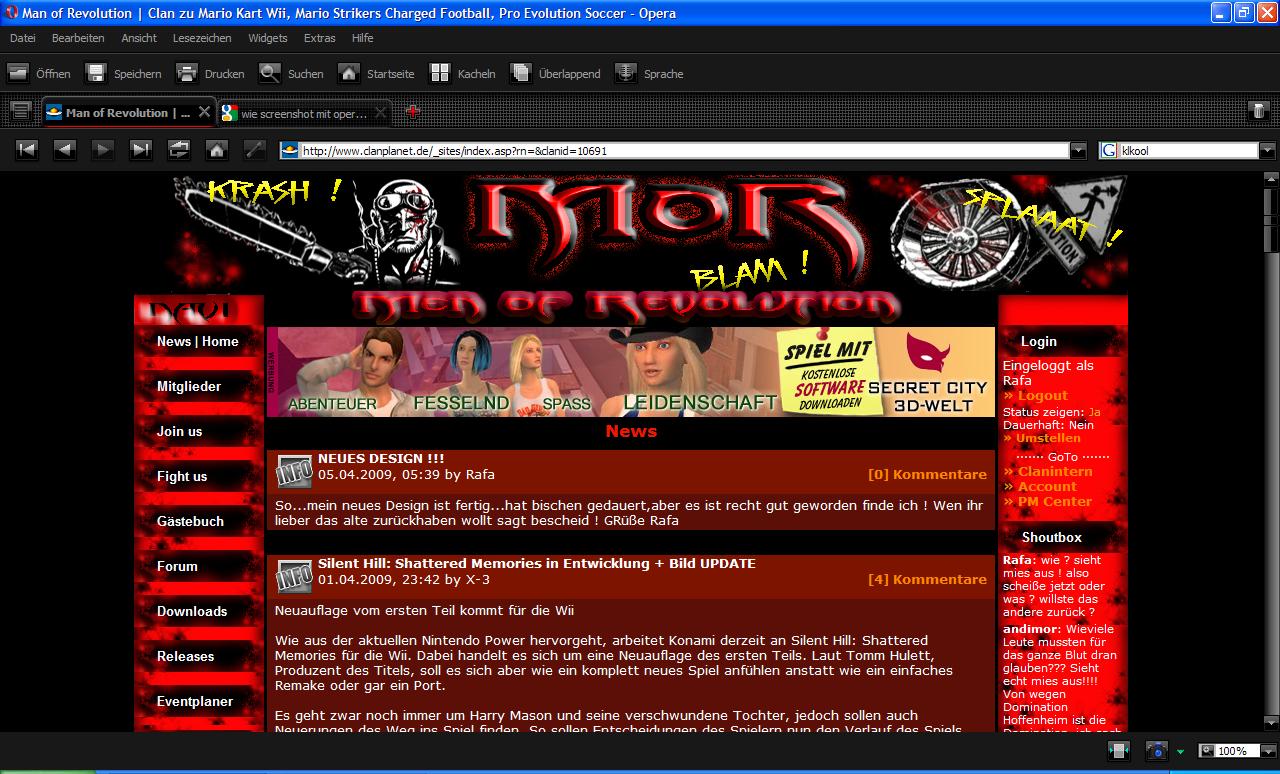
Task: Go to the browser Home icon
Action: point(216,150)
